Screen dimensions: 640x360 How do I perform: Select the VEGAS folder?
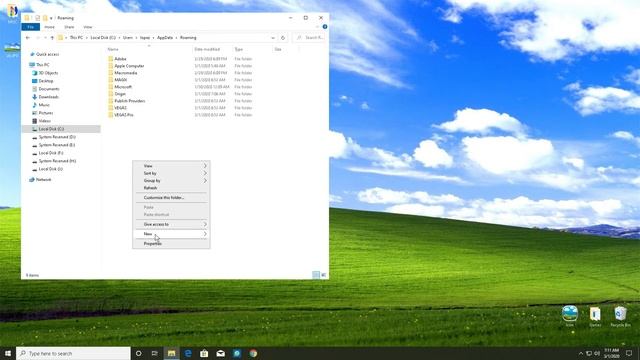(120, 108)
